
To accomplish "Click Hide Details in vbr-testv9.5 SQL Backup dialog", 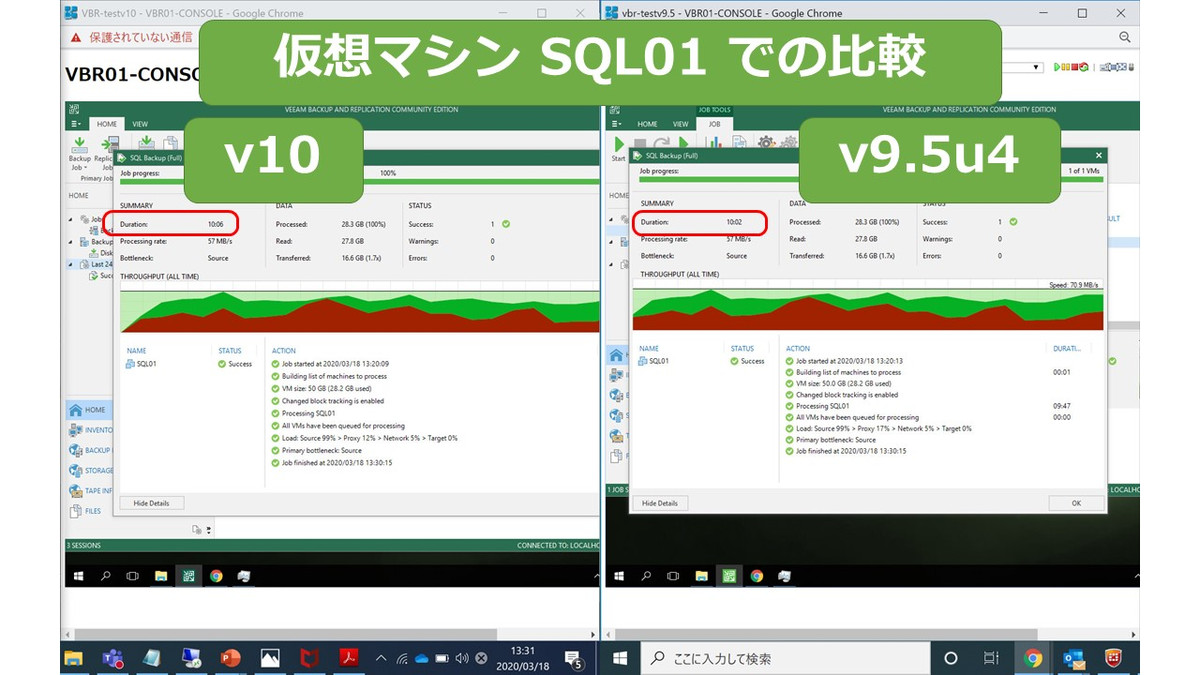I will point(660,503).
